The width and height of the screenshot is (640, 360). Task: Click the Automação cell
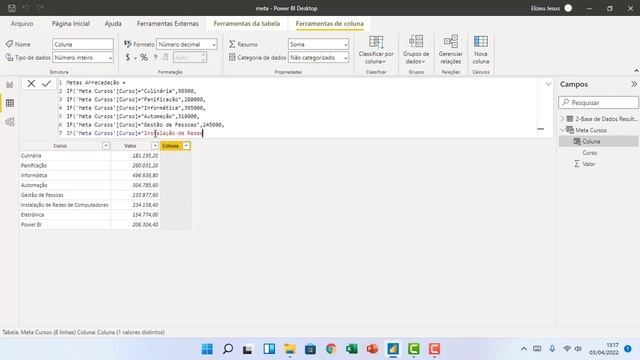pos(65,185)
